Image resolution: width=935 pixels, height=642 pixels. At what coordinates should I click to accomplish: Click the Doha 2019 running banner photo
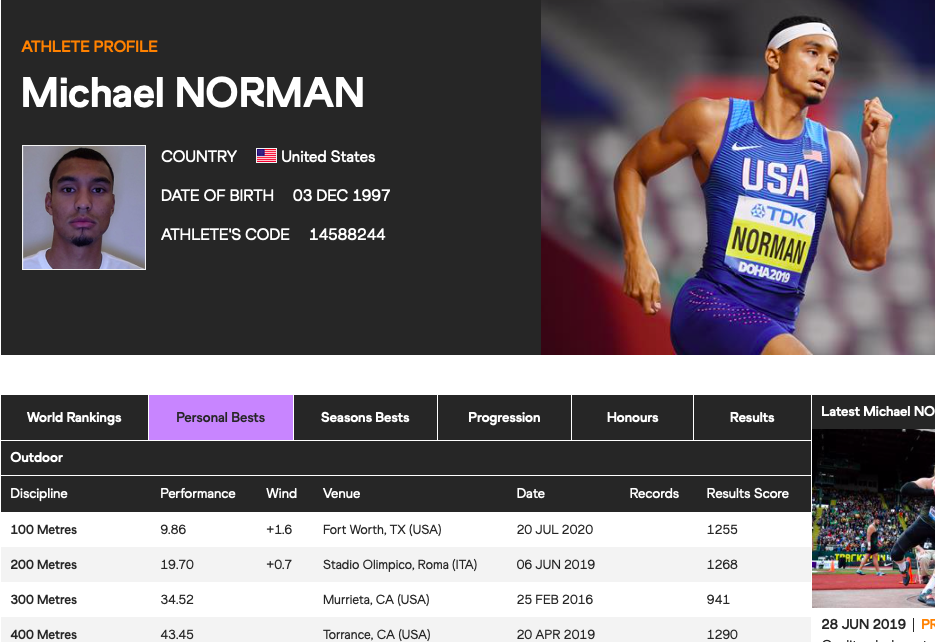(738, 177)
